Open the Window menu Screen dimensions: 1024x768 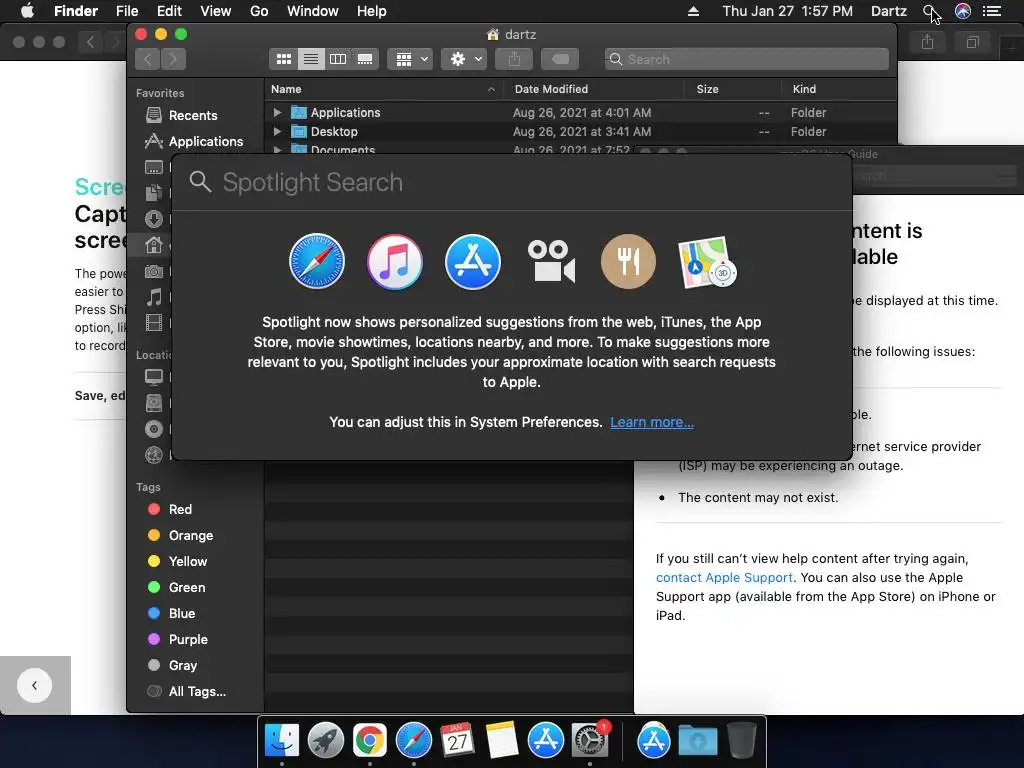click(313, 11)
